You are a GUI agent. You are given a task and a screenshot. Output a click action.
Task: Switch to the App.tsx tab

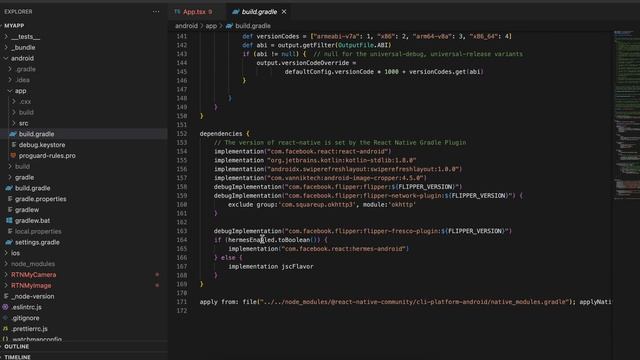[x=193, y=12]
